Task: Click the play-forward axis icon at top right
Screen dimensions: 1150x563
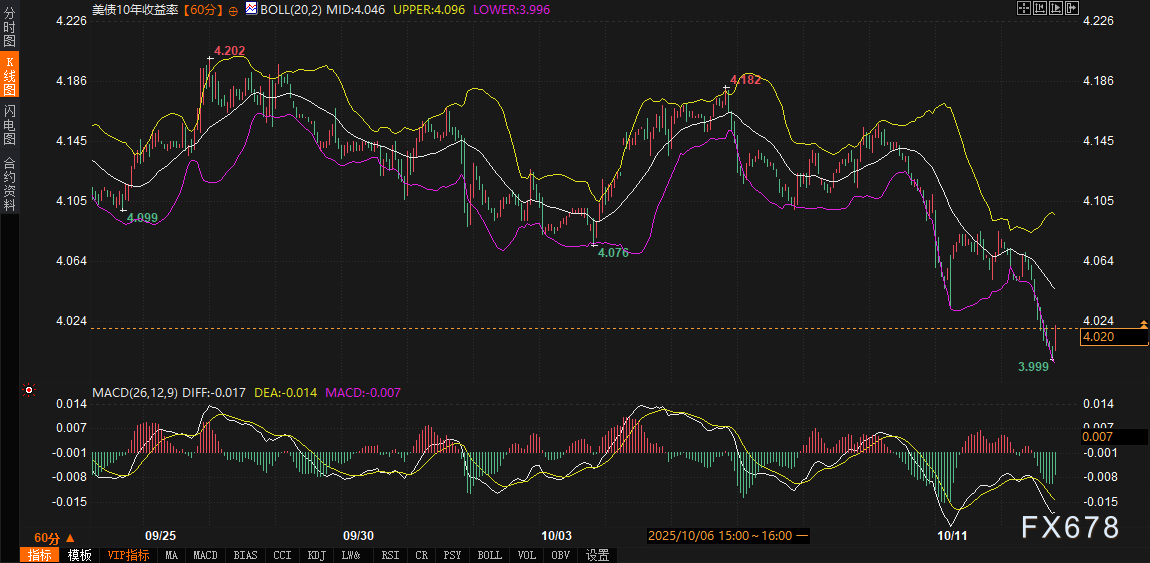Action: click(1056, 8)
